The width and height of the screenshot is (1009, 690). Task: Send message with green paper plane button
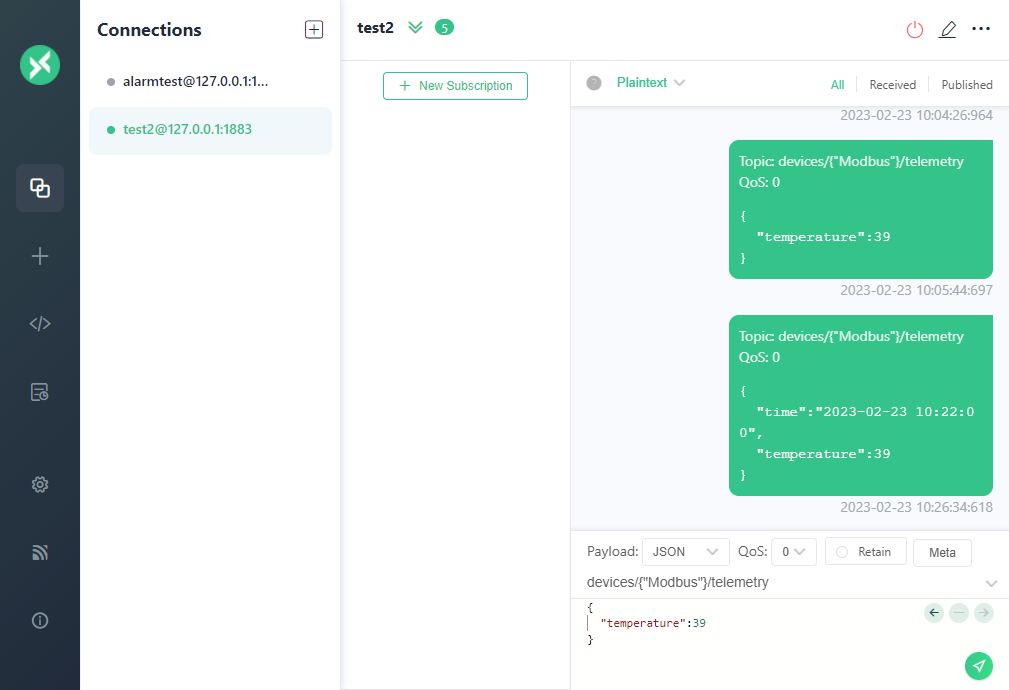979,665
